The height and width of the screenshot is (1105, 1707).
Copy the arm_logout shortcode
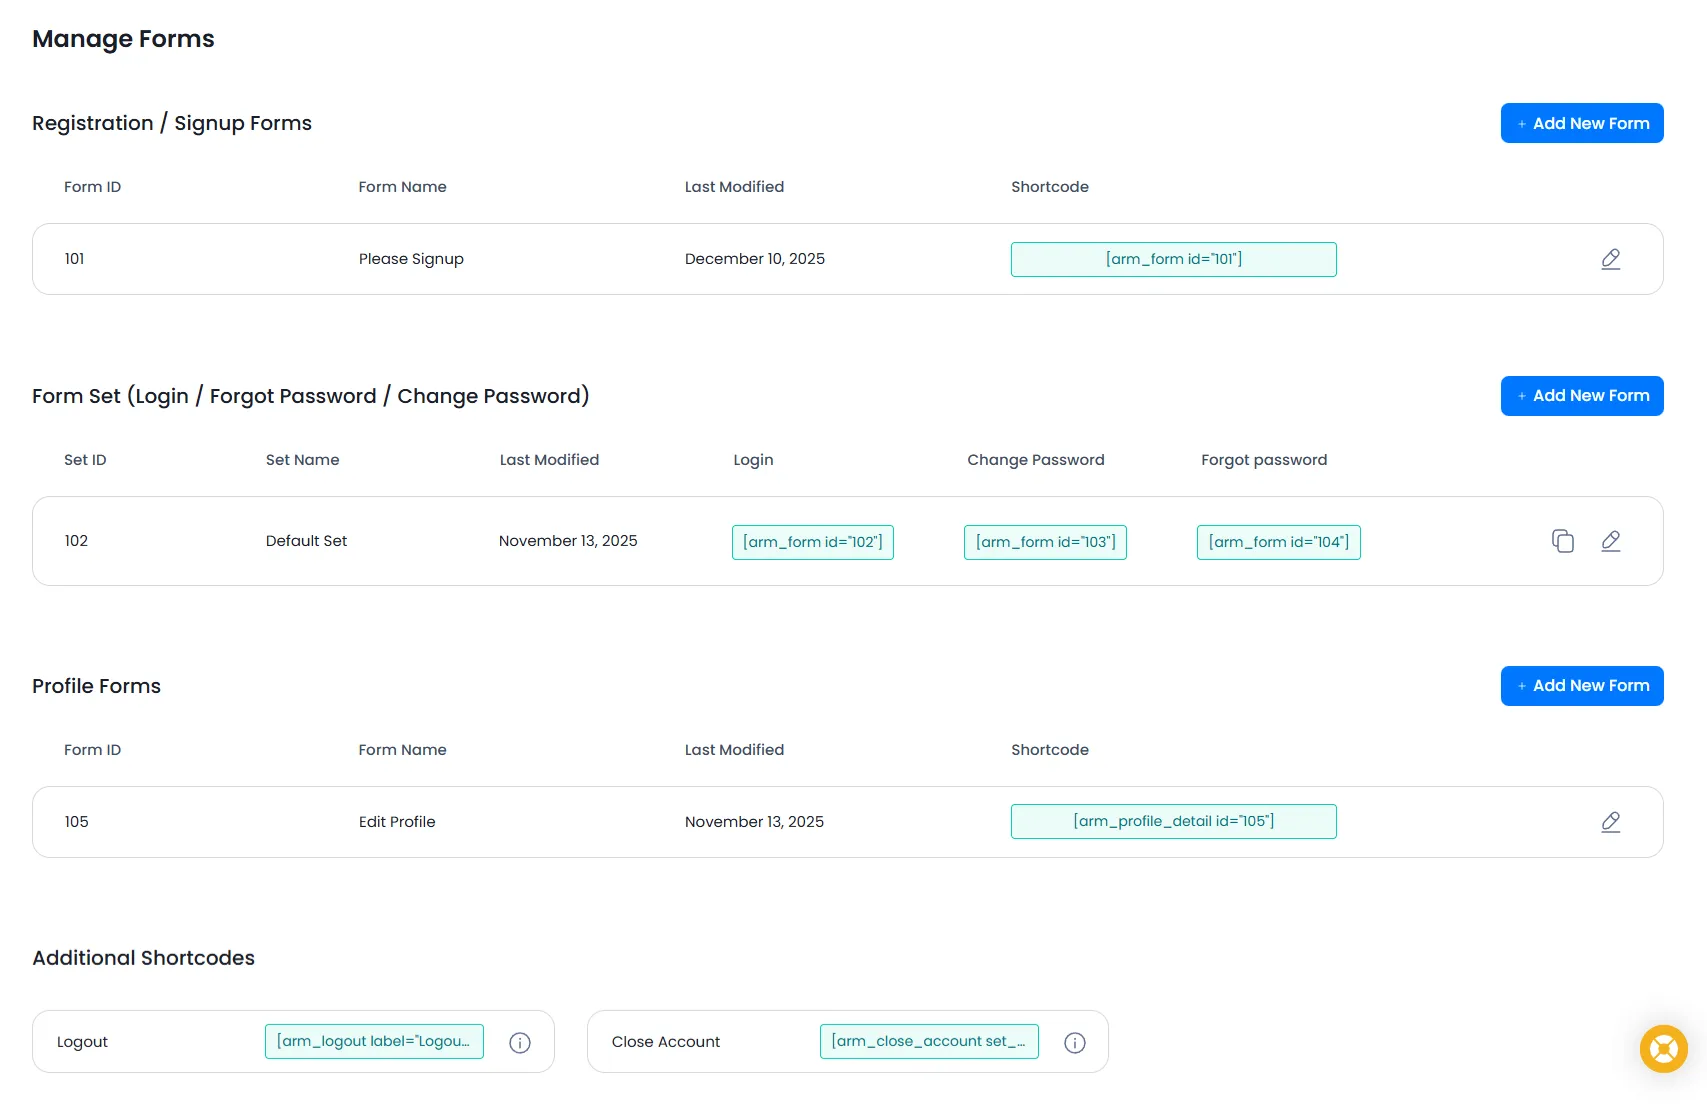(x=374, y=1041)
